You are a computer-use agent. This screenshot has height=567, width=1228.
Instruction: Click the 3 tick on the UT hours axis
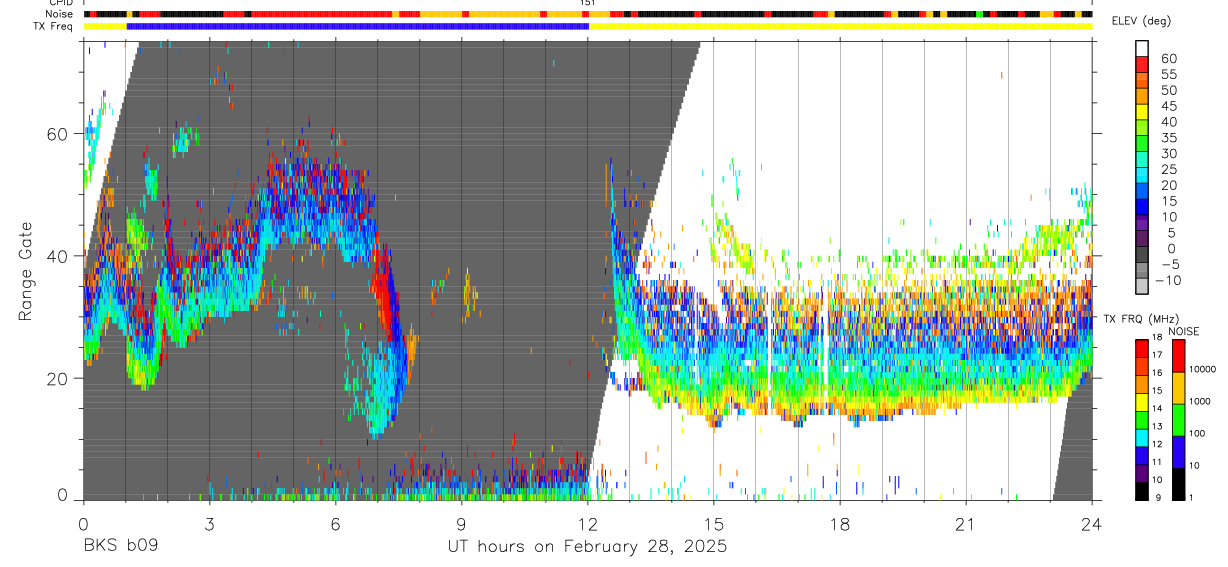[x=209, y=524]
